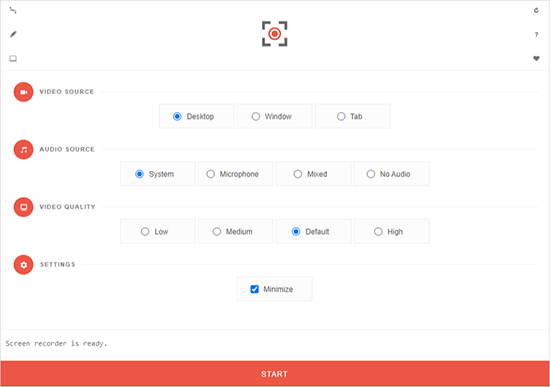Choose Mixed audio source

(x=313, y=174)
